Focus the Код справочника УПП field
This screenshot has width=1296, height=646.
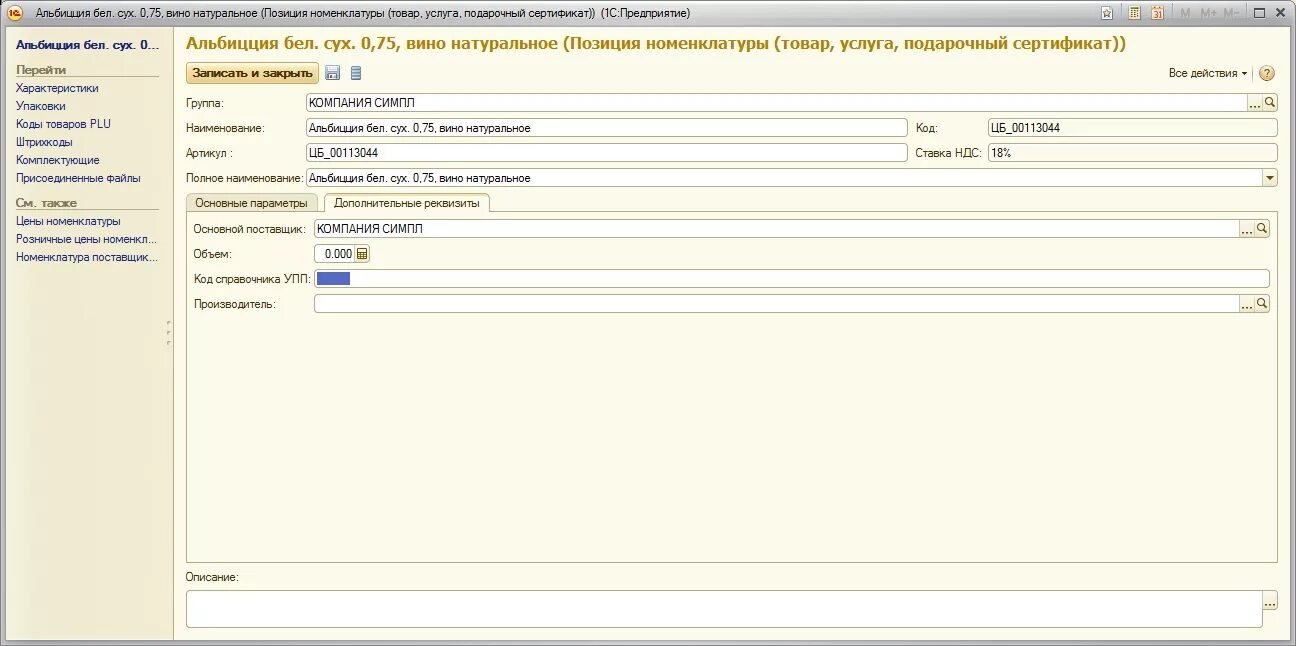(x=791, y=279)
